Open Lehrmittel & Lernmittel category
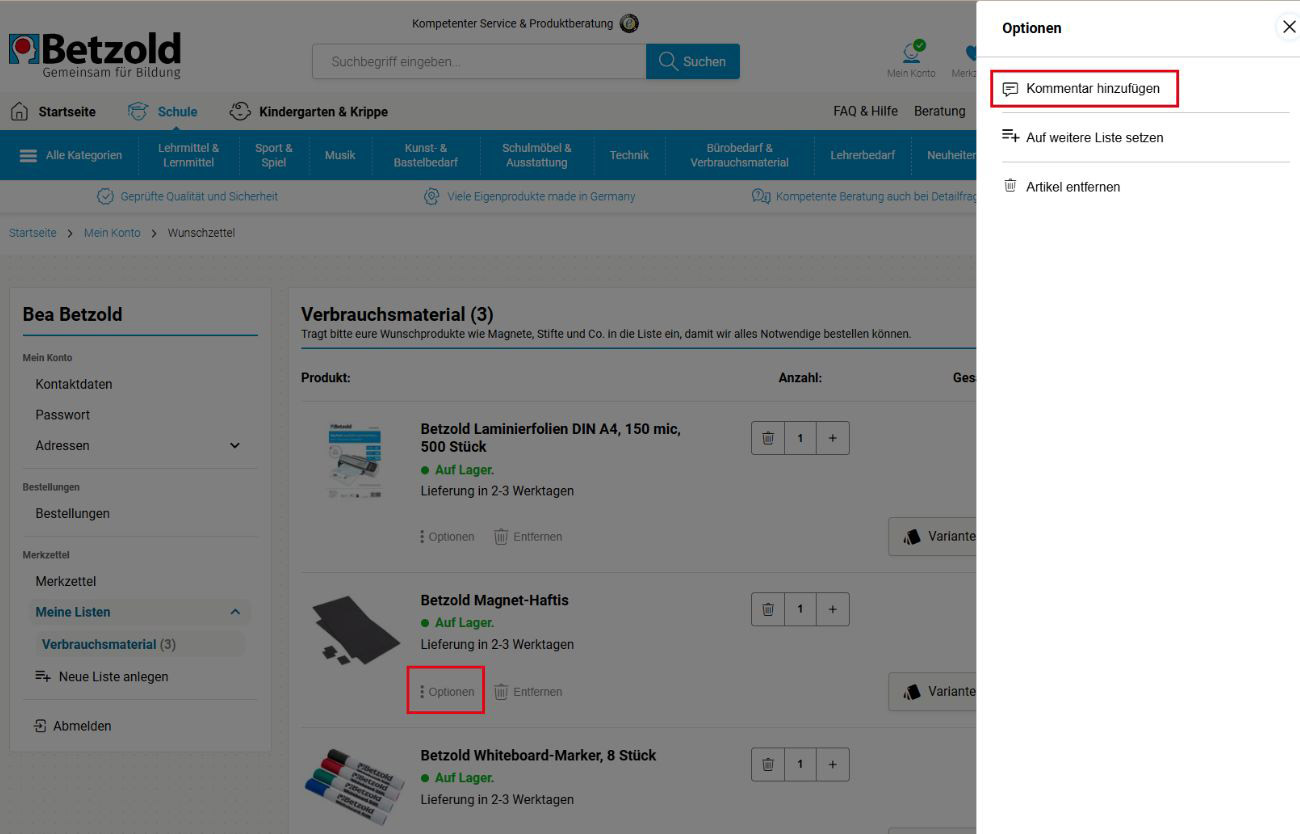 coord(188,155)
